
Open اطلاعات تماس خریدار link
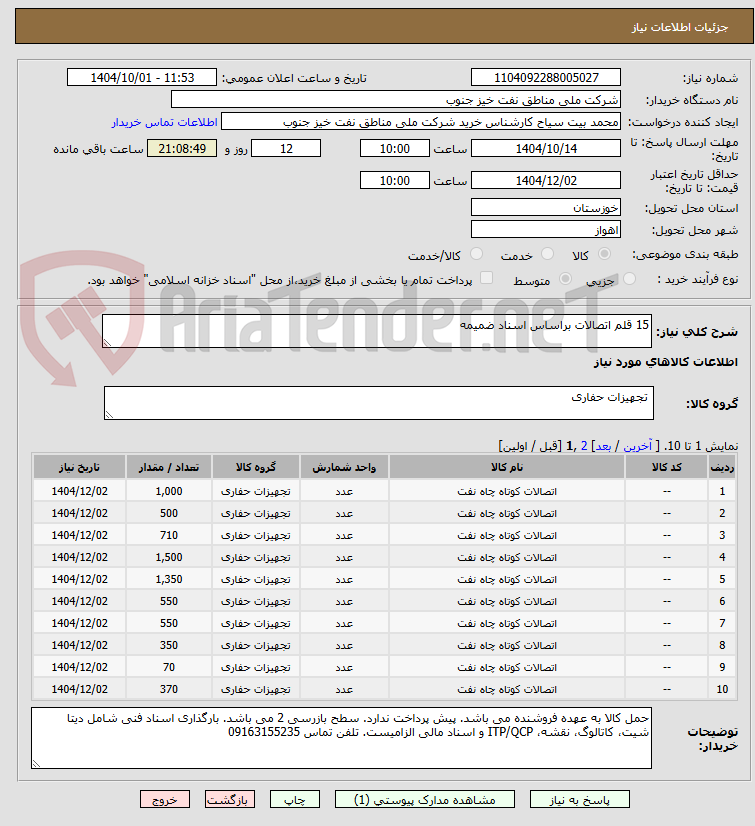pos(164,122)
